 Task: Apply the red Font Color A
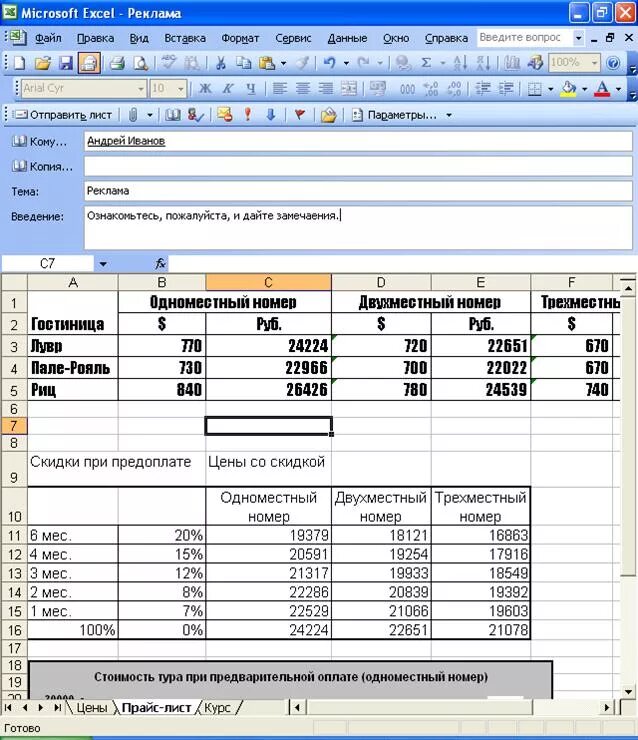[602, 89]
